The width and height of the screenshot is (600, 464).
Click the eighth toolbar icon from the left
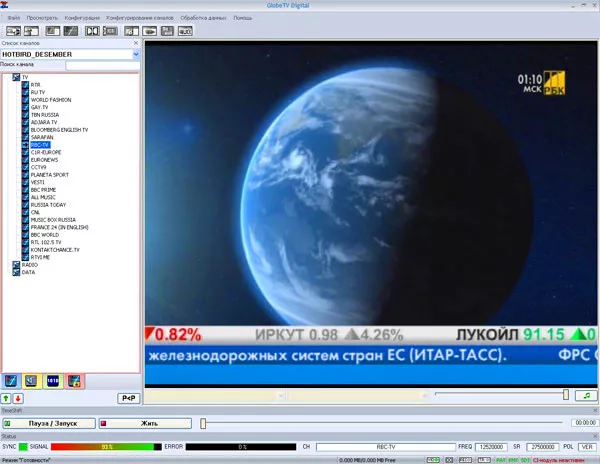click(x=150, y=31)
